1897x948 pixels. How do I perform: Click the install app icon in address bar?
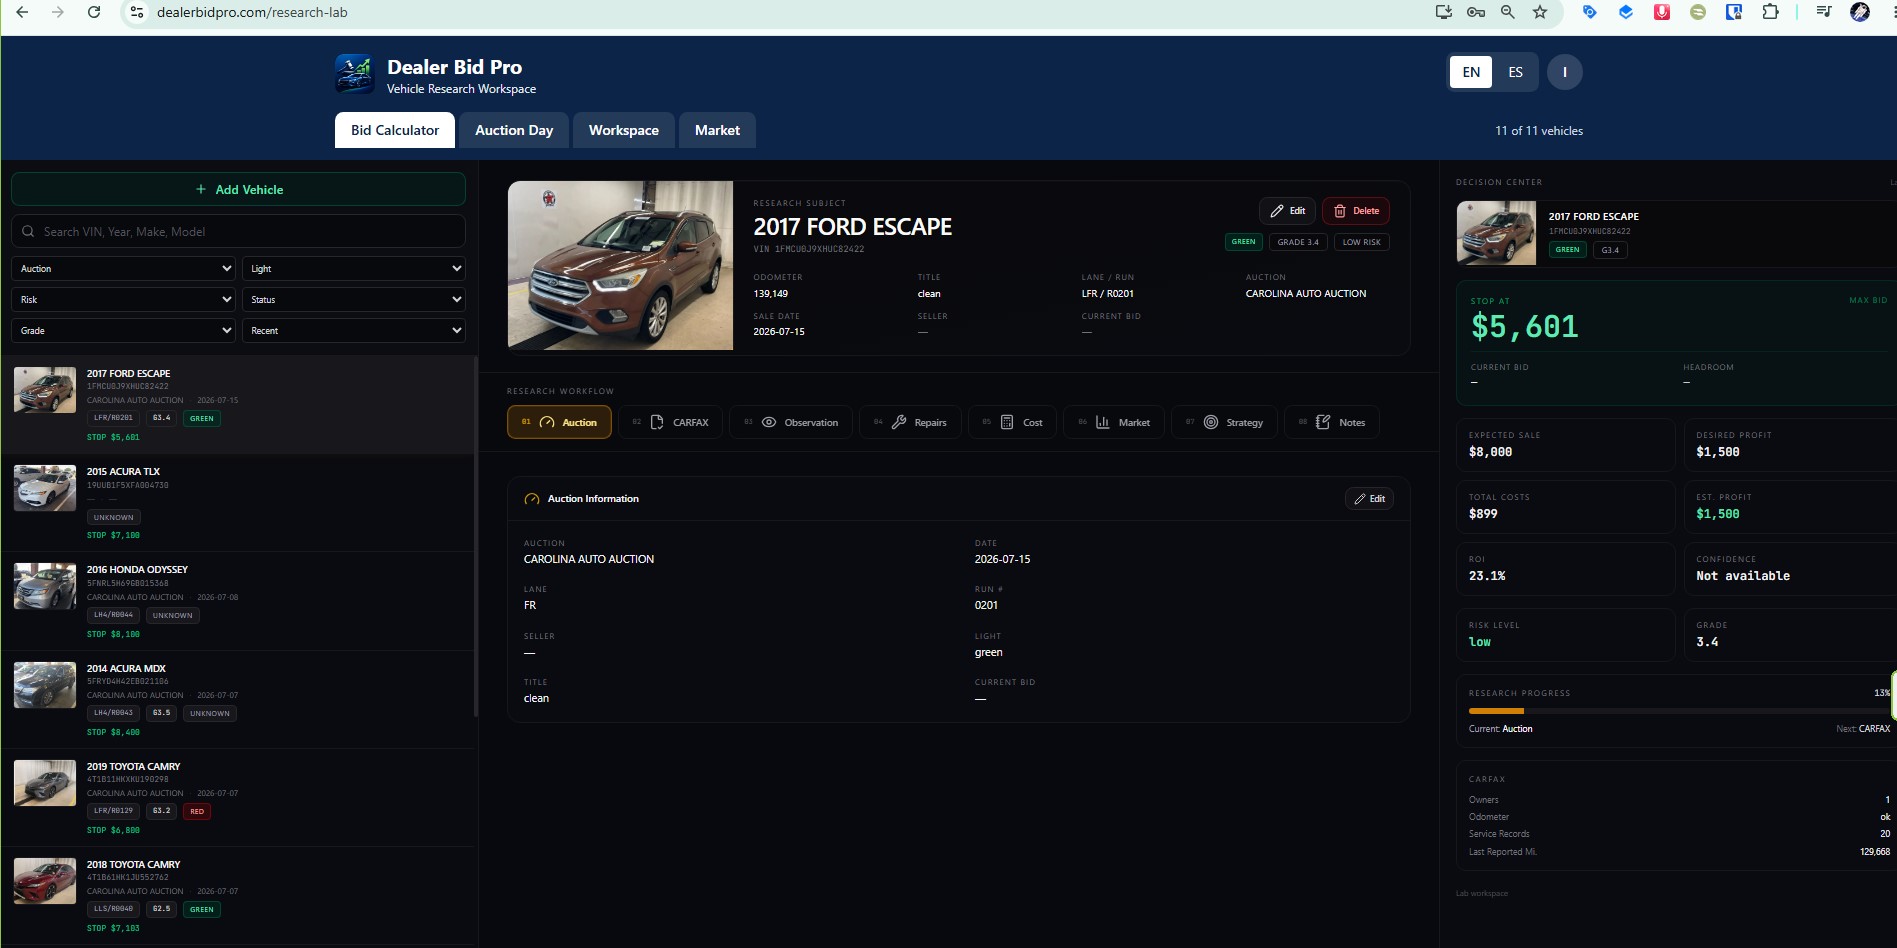1443,12
